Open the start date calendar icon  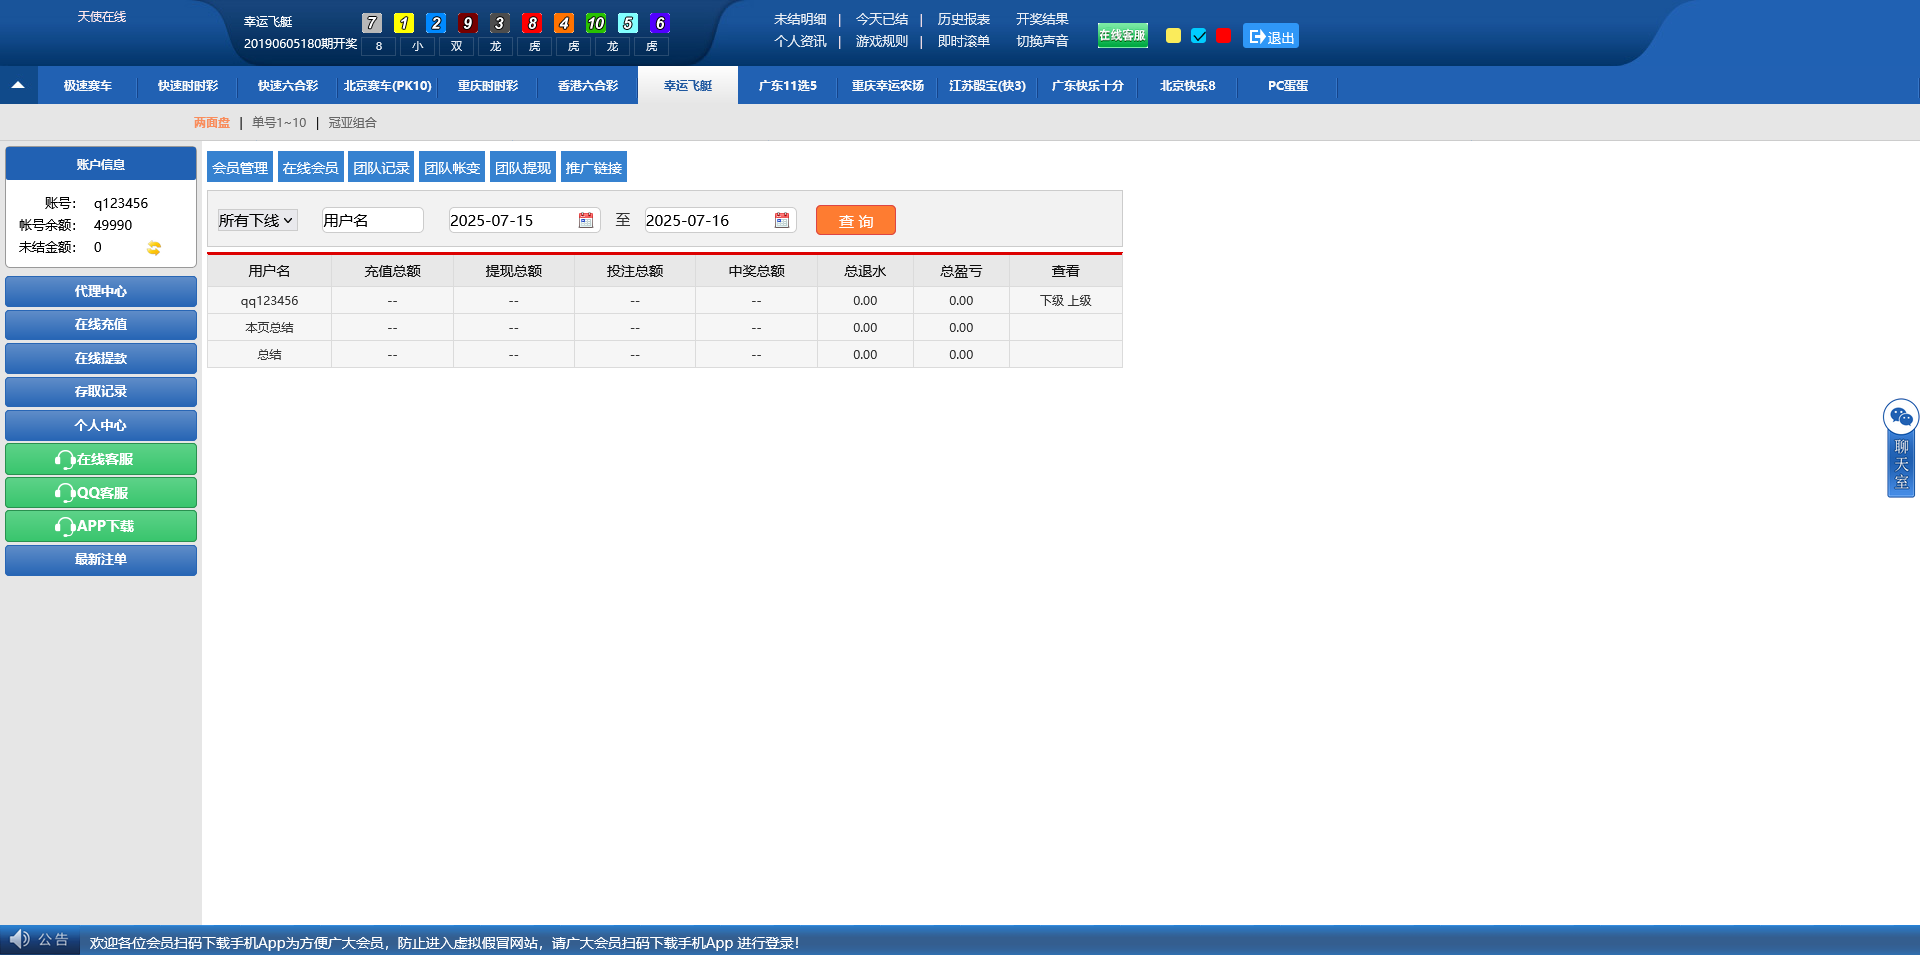coord(586,220)
